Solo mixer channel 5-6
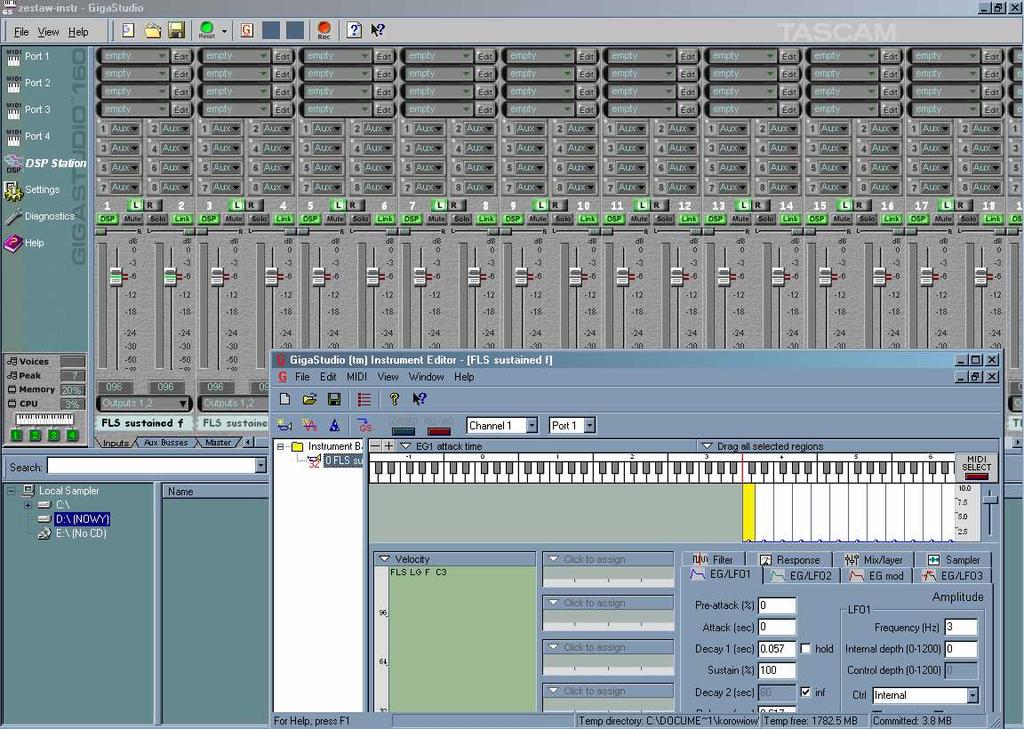 pos(360,219)
